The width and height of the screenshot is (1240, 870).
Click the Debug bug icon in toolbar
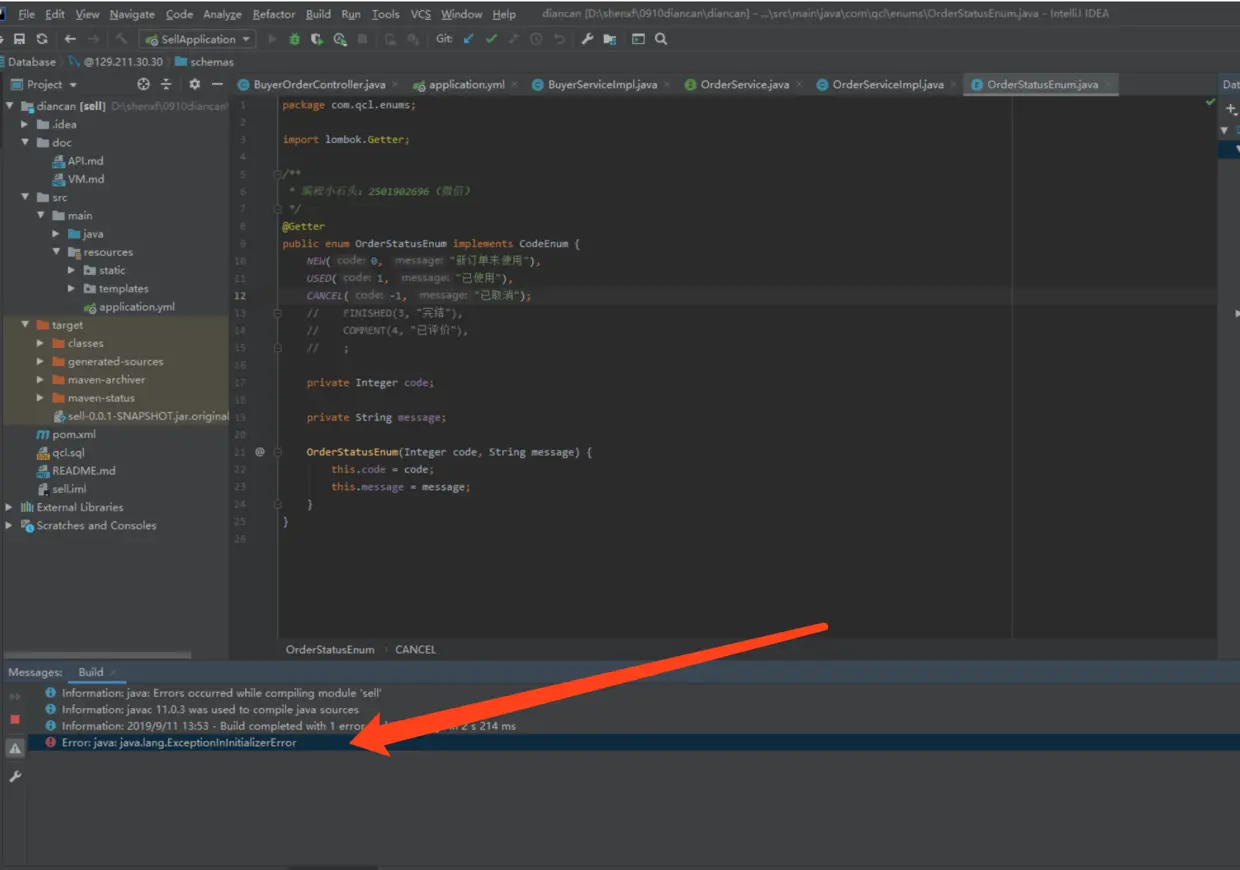(294, 39)
